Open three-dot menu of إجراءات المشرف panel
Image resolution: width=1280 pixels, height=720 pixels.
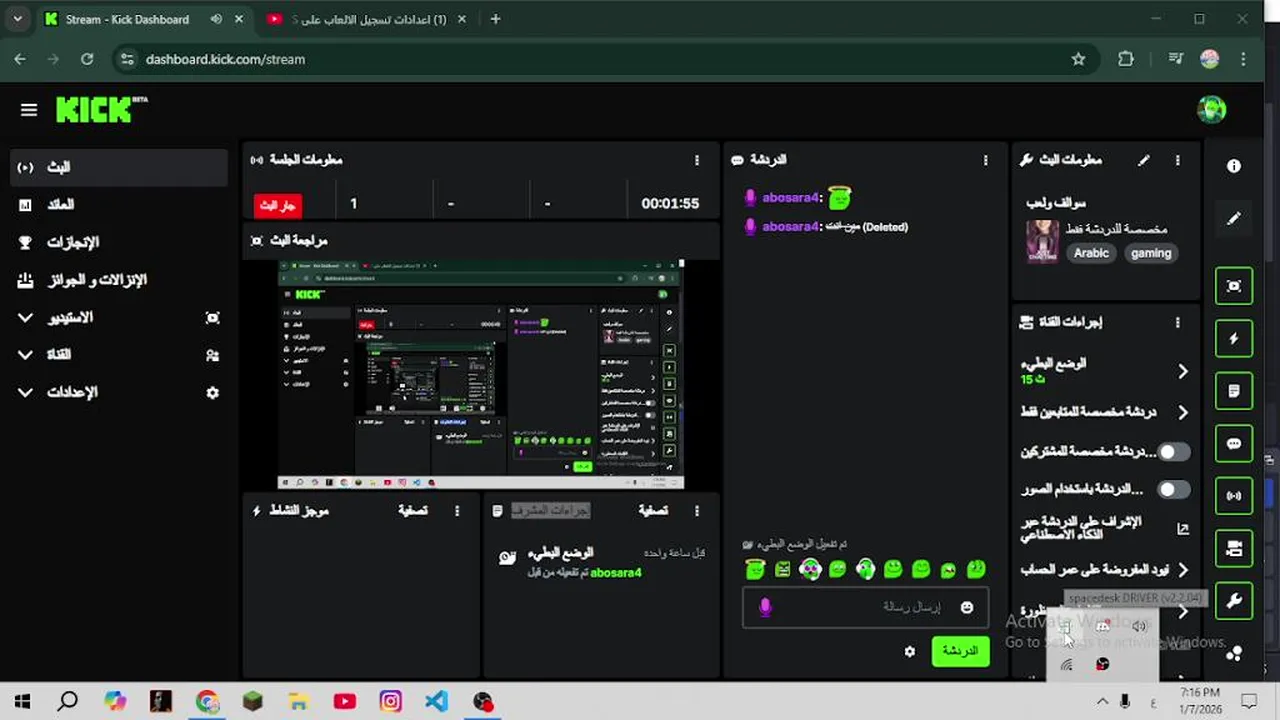697,511
